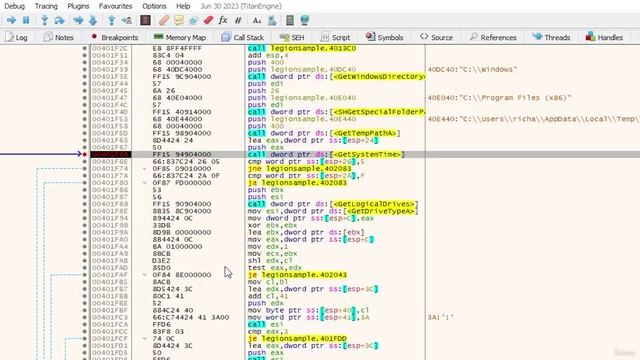
Task: Toggle breakpoint bullet at address 00401F88
Action: click(x=84, y=204)
